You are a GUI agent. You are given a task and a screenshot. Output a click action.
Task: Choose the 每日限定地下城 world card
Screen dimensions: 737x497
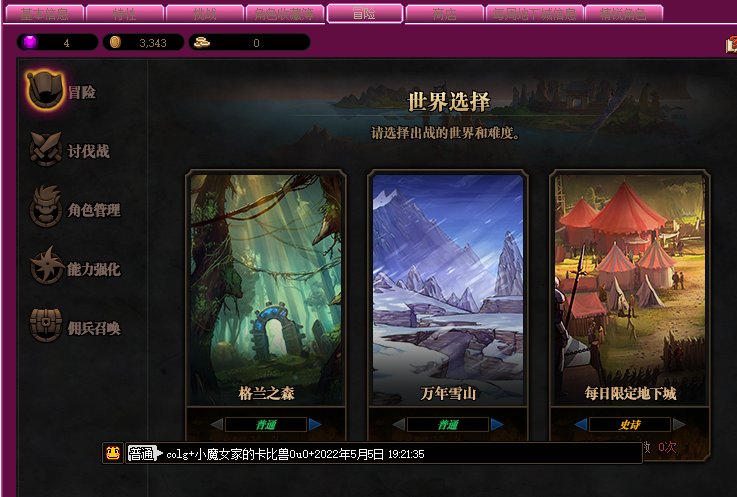630,289
